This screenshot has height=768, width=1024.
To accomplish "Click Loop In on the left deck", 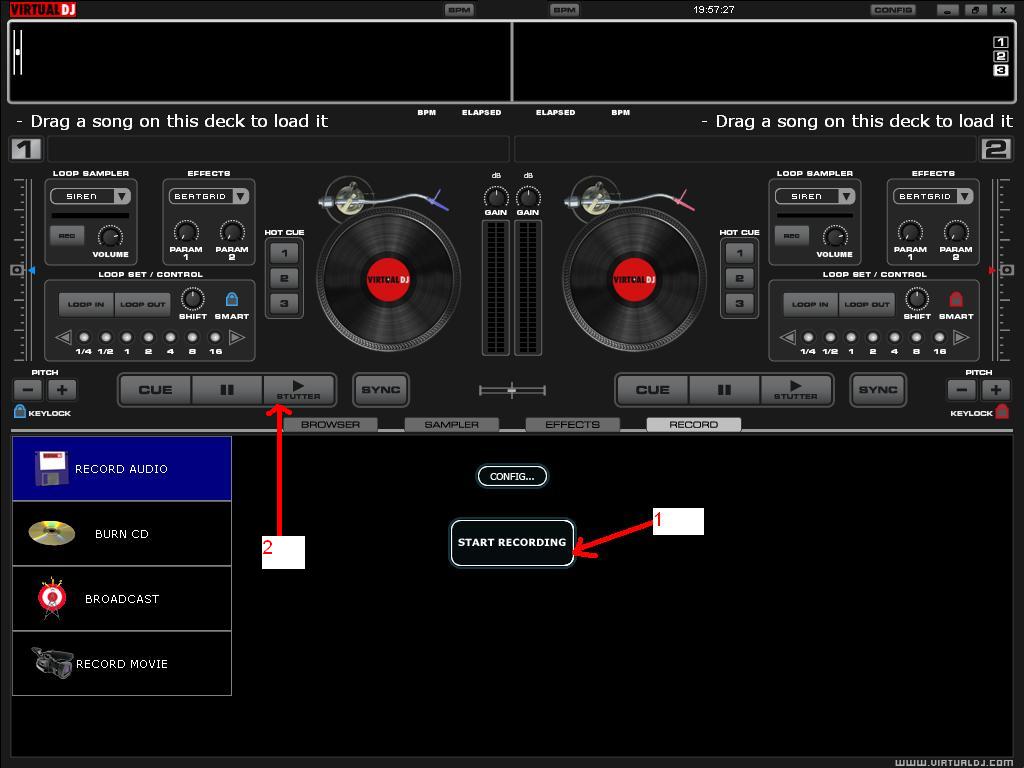I will [x=86, y=304].
